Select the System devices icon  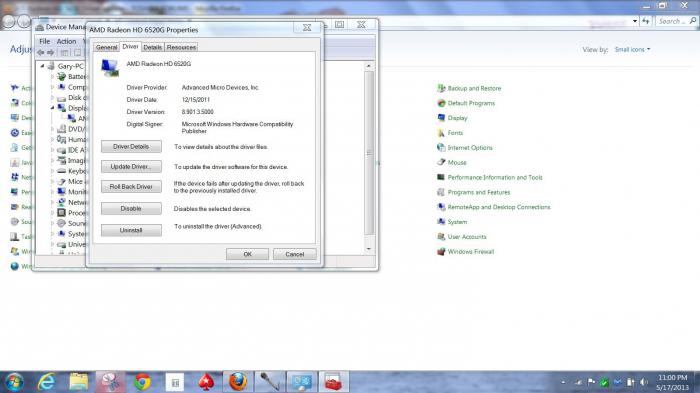coord(62,234)
